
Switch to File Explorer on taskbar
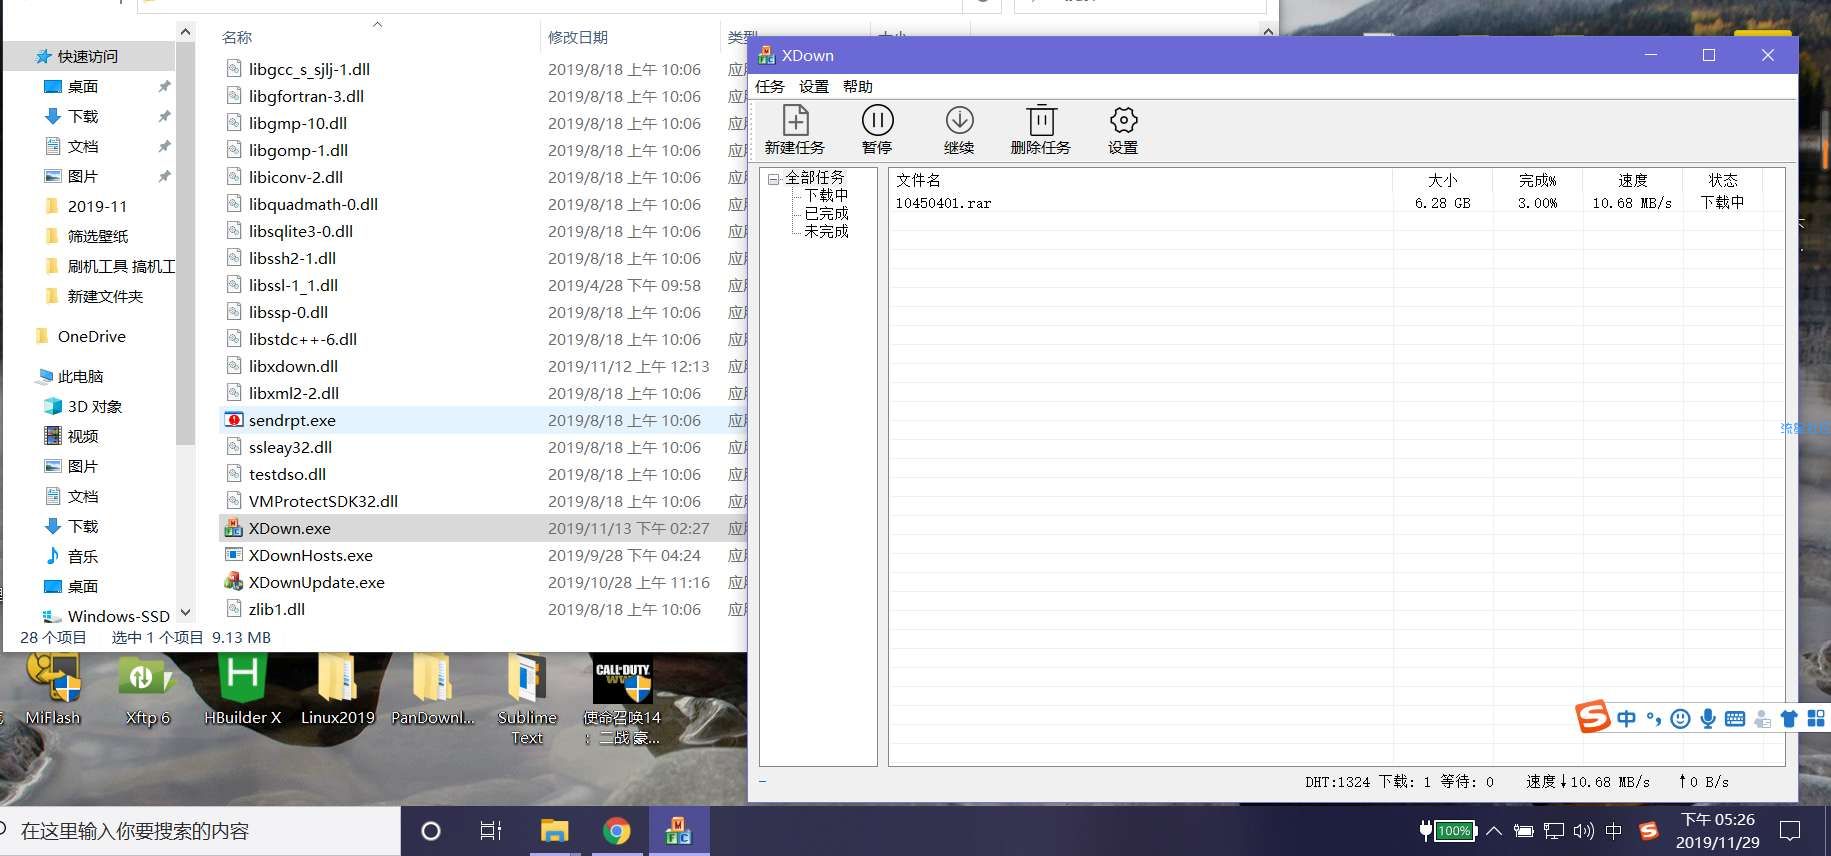click(554, 831)
